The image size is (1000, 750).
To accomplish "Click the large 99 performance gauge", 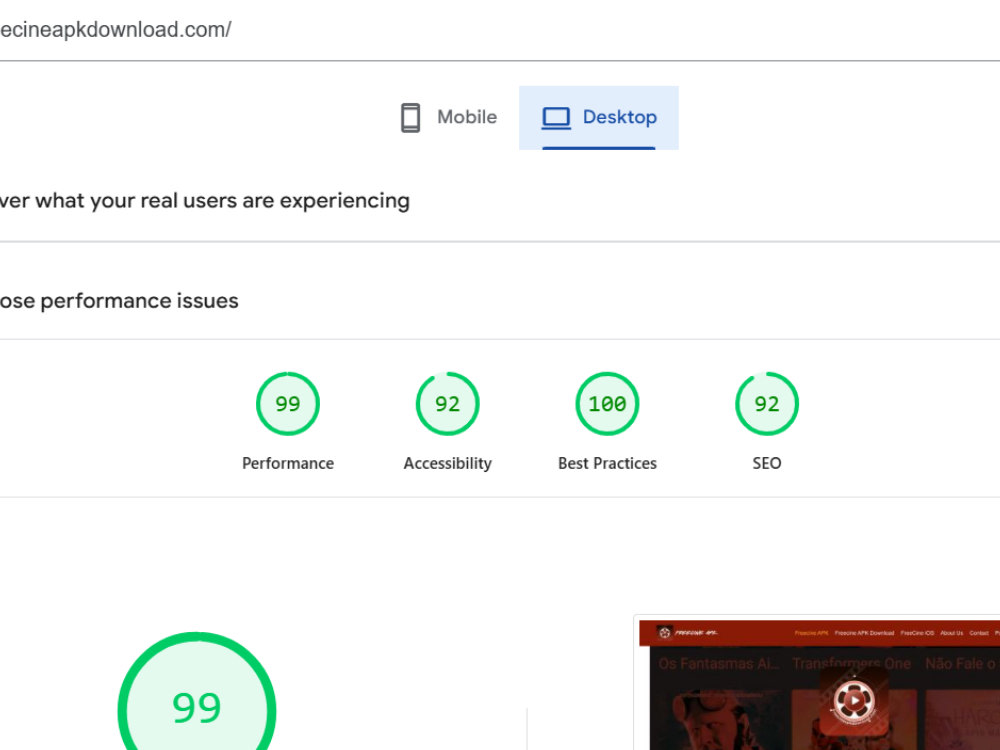I will (x=197, y=691).
